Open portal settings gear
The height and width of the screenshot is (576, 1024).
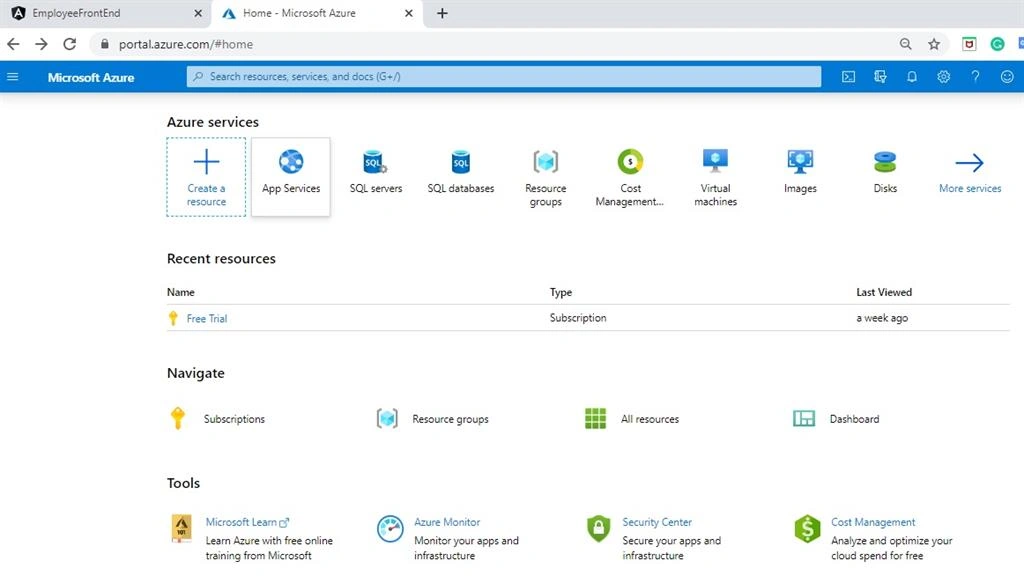[x=944, y=77]
